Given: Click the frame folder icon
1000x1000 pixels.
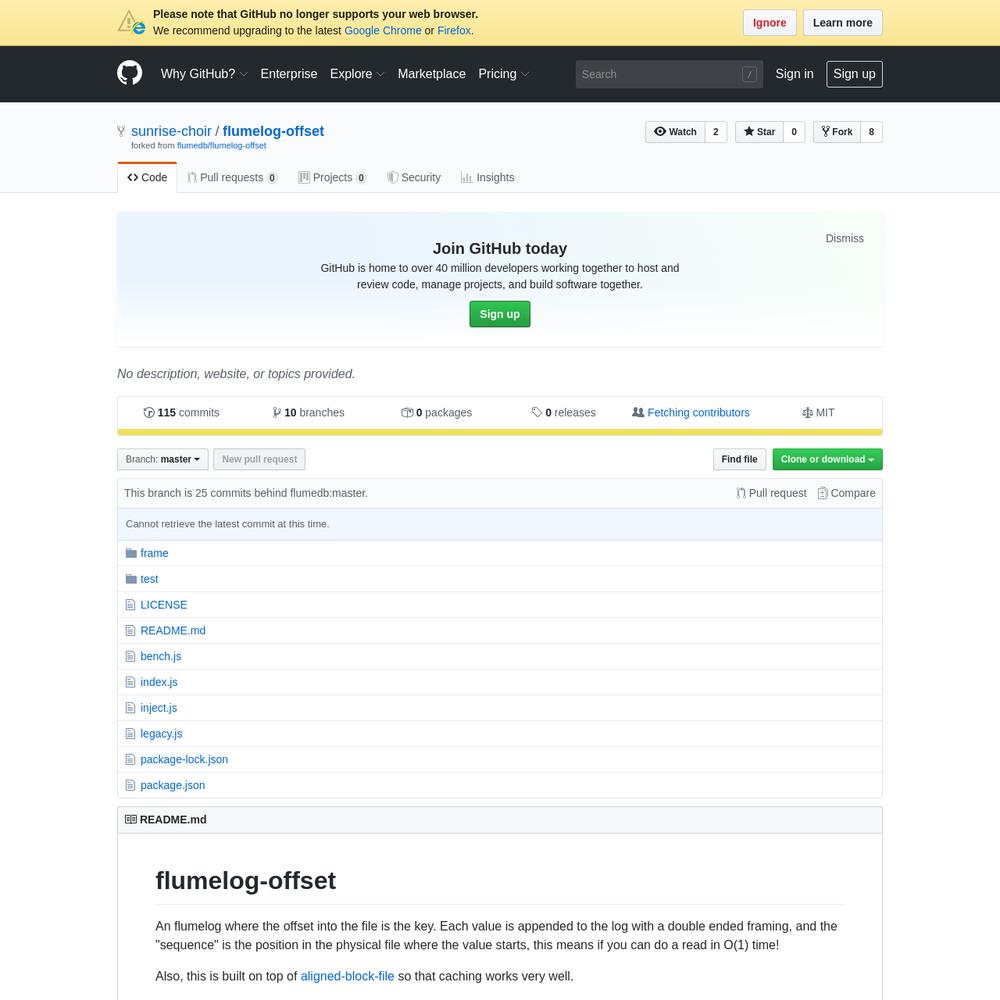Looking at the screenshot, I should click(131, 553).
